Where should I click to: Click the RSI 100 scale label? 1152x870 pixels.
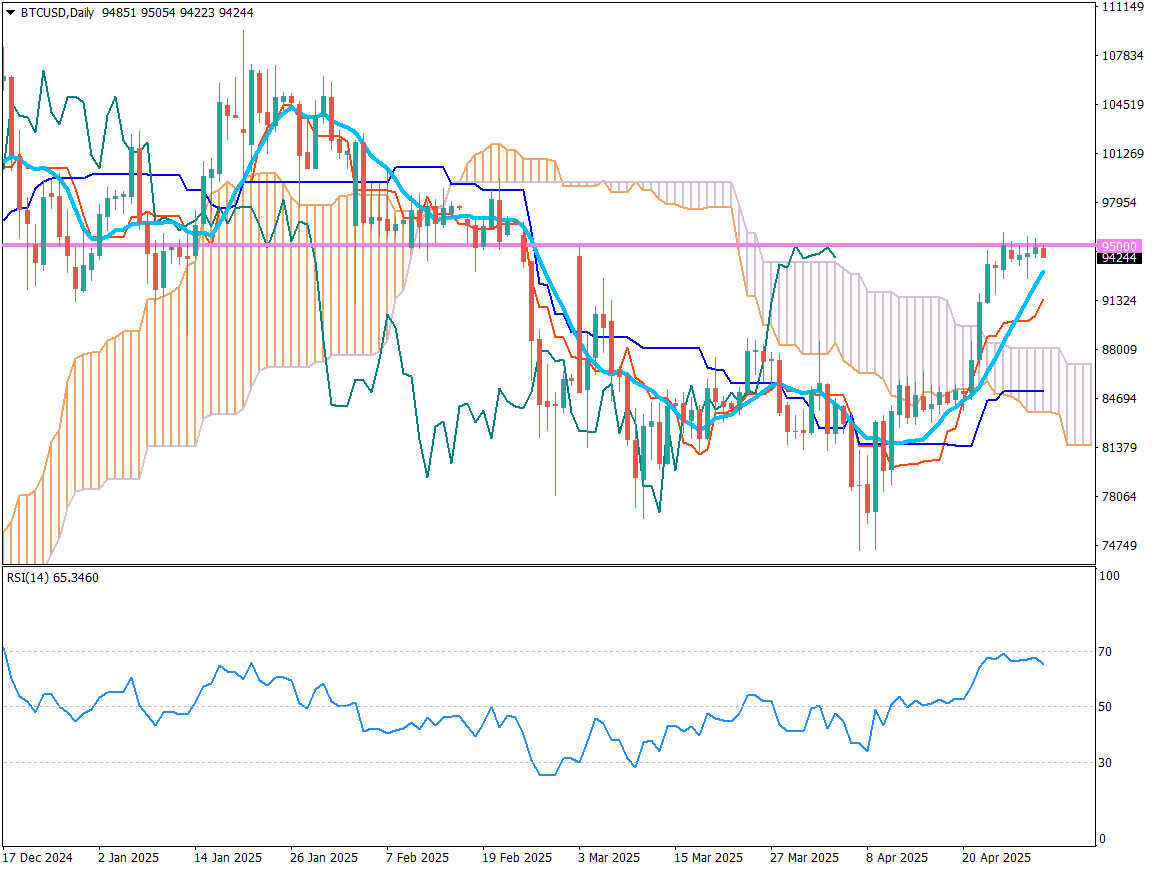[1108, 577]
